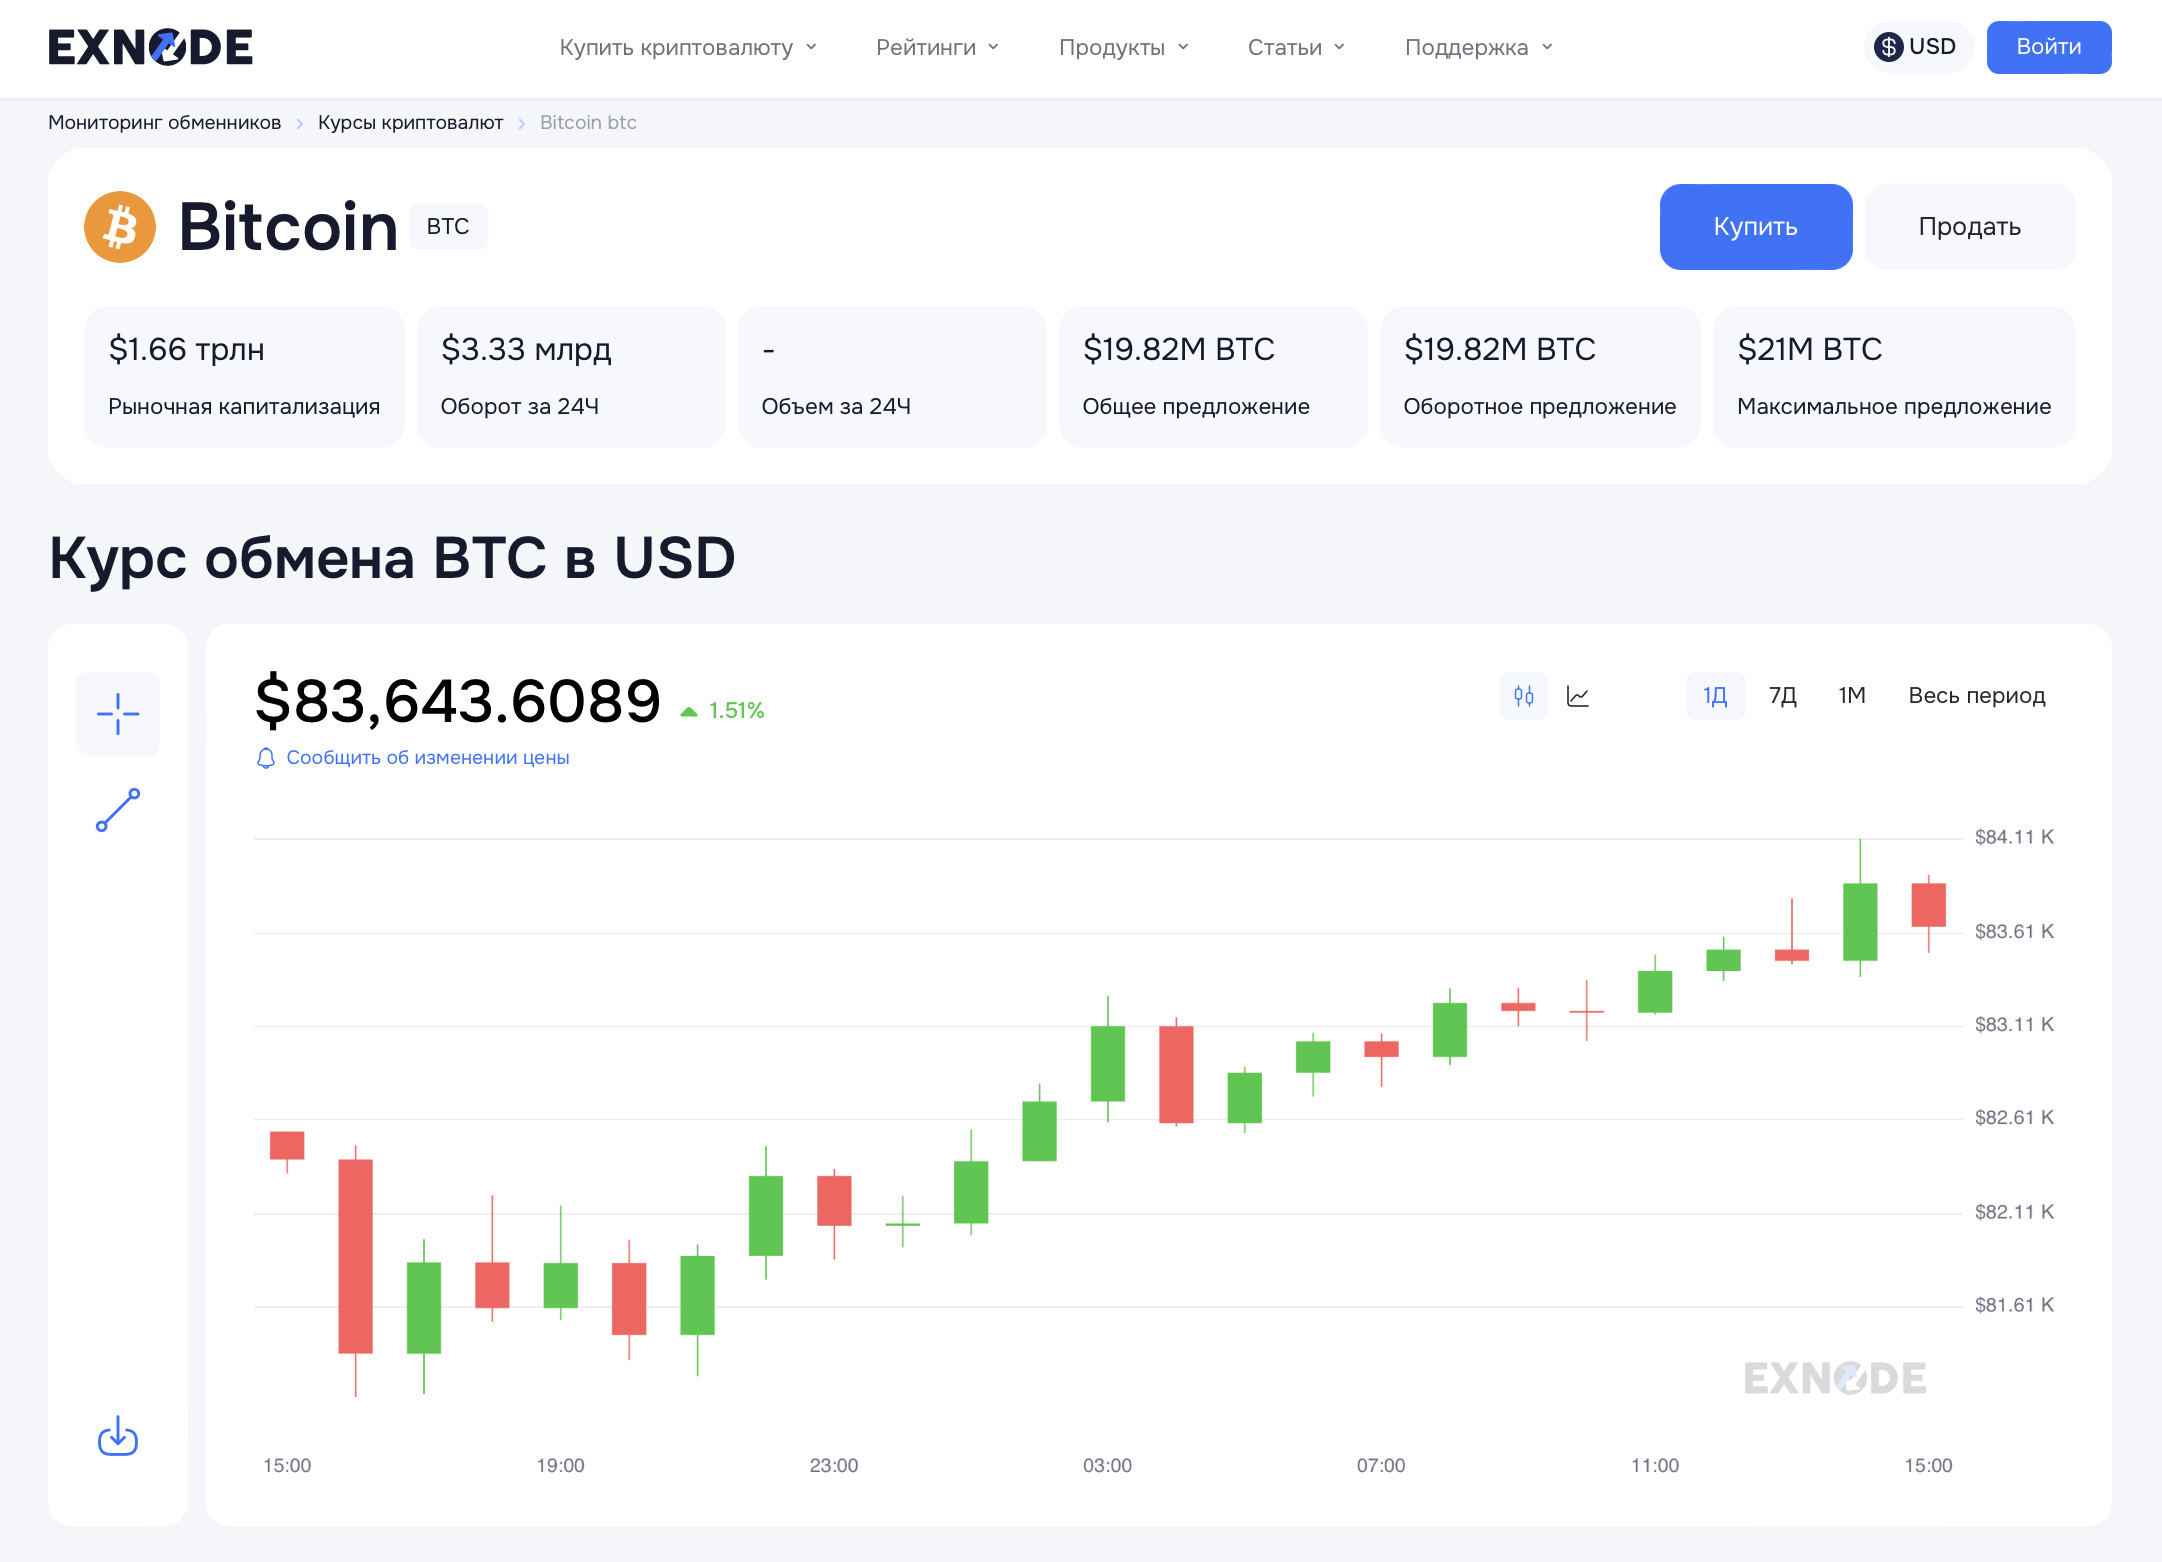
Task: Switch to line chart view
Action: point(1578,696)
